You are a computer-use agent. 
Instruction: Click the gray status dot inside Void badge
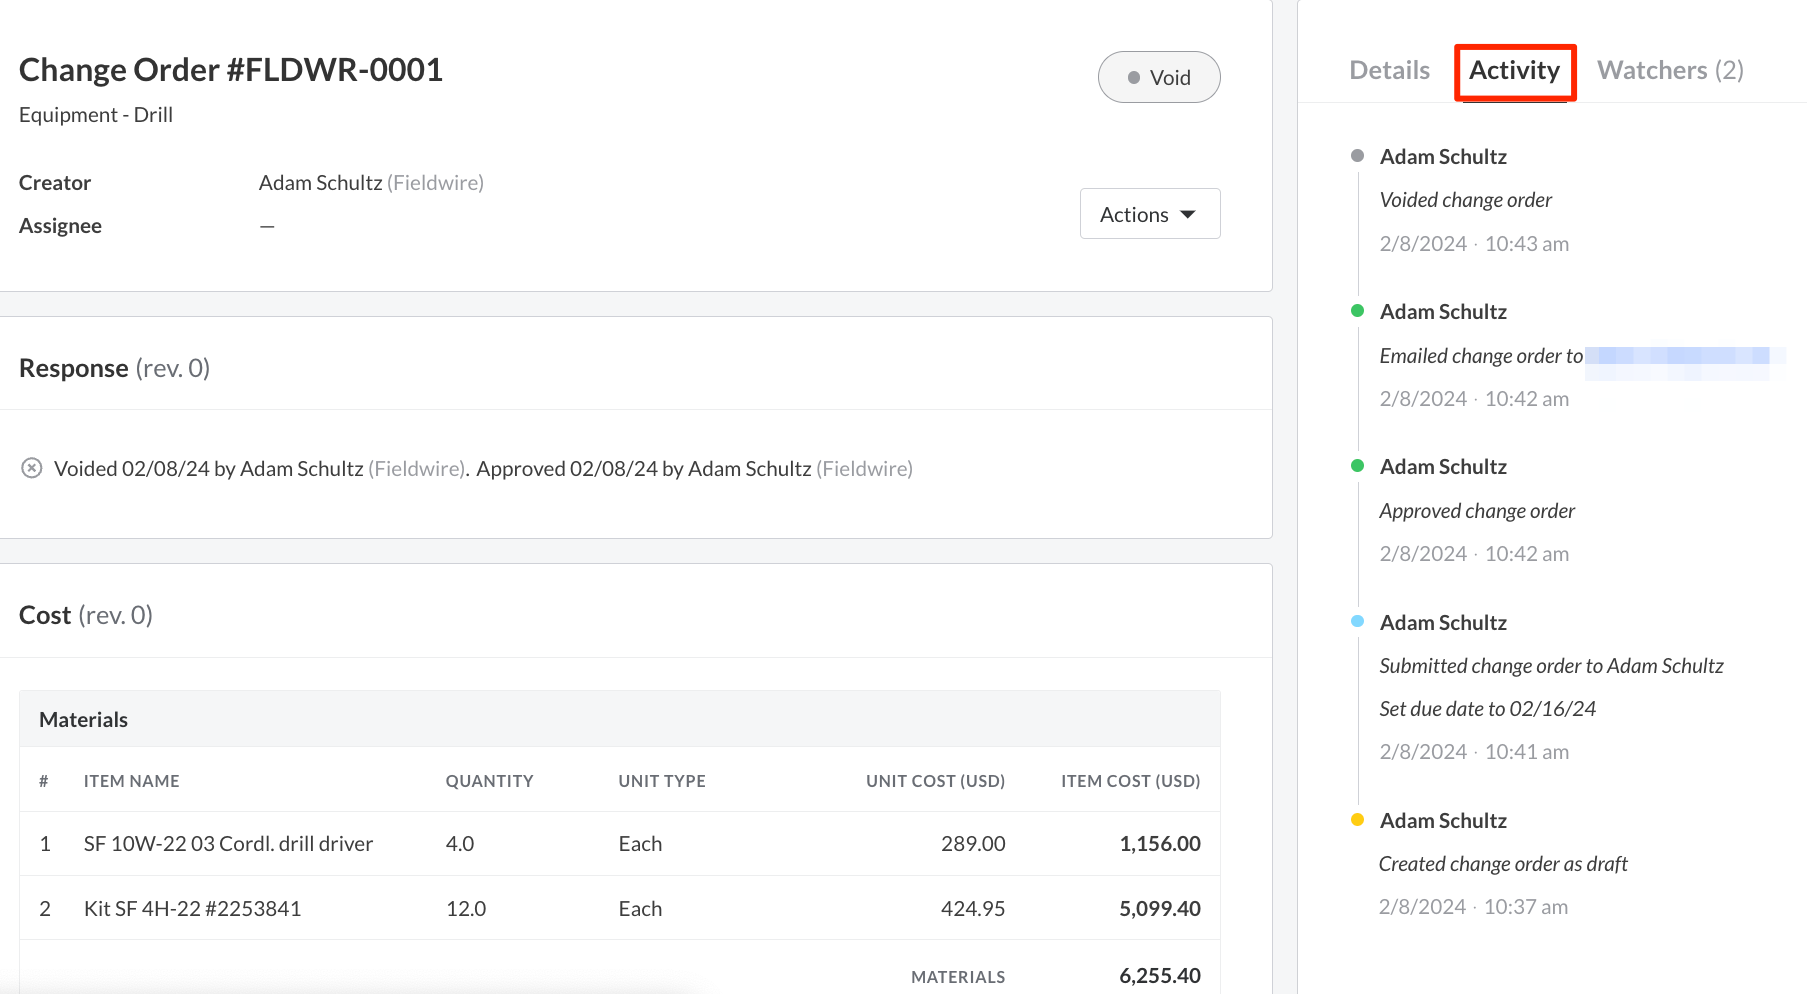coord(1133,78)
